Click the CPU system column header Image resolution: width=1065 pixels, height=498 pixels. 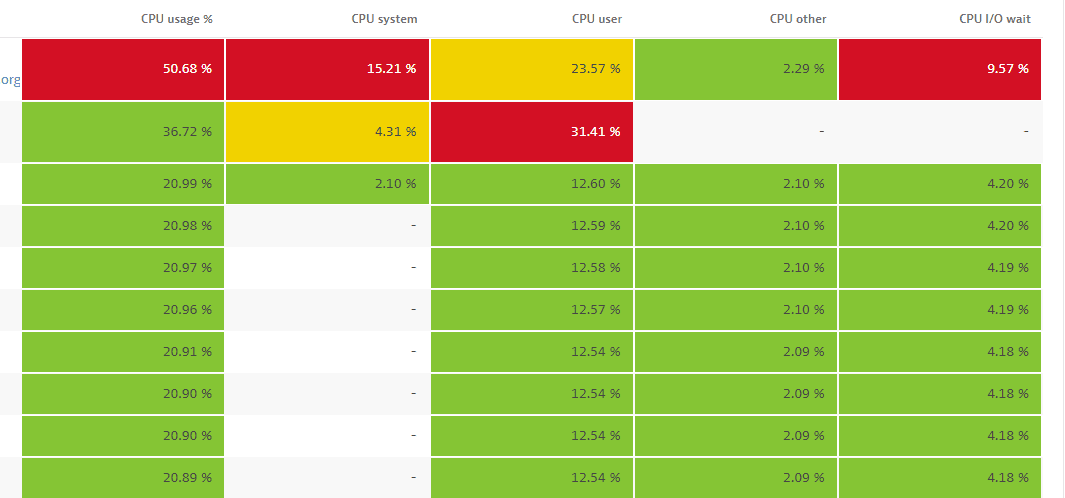pyautogui.click(x=384, y=19)
